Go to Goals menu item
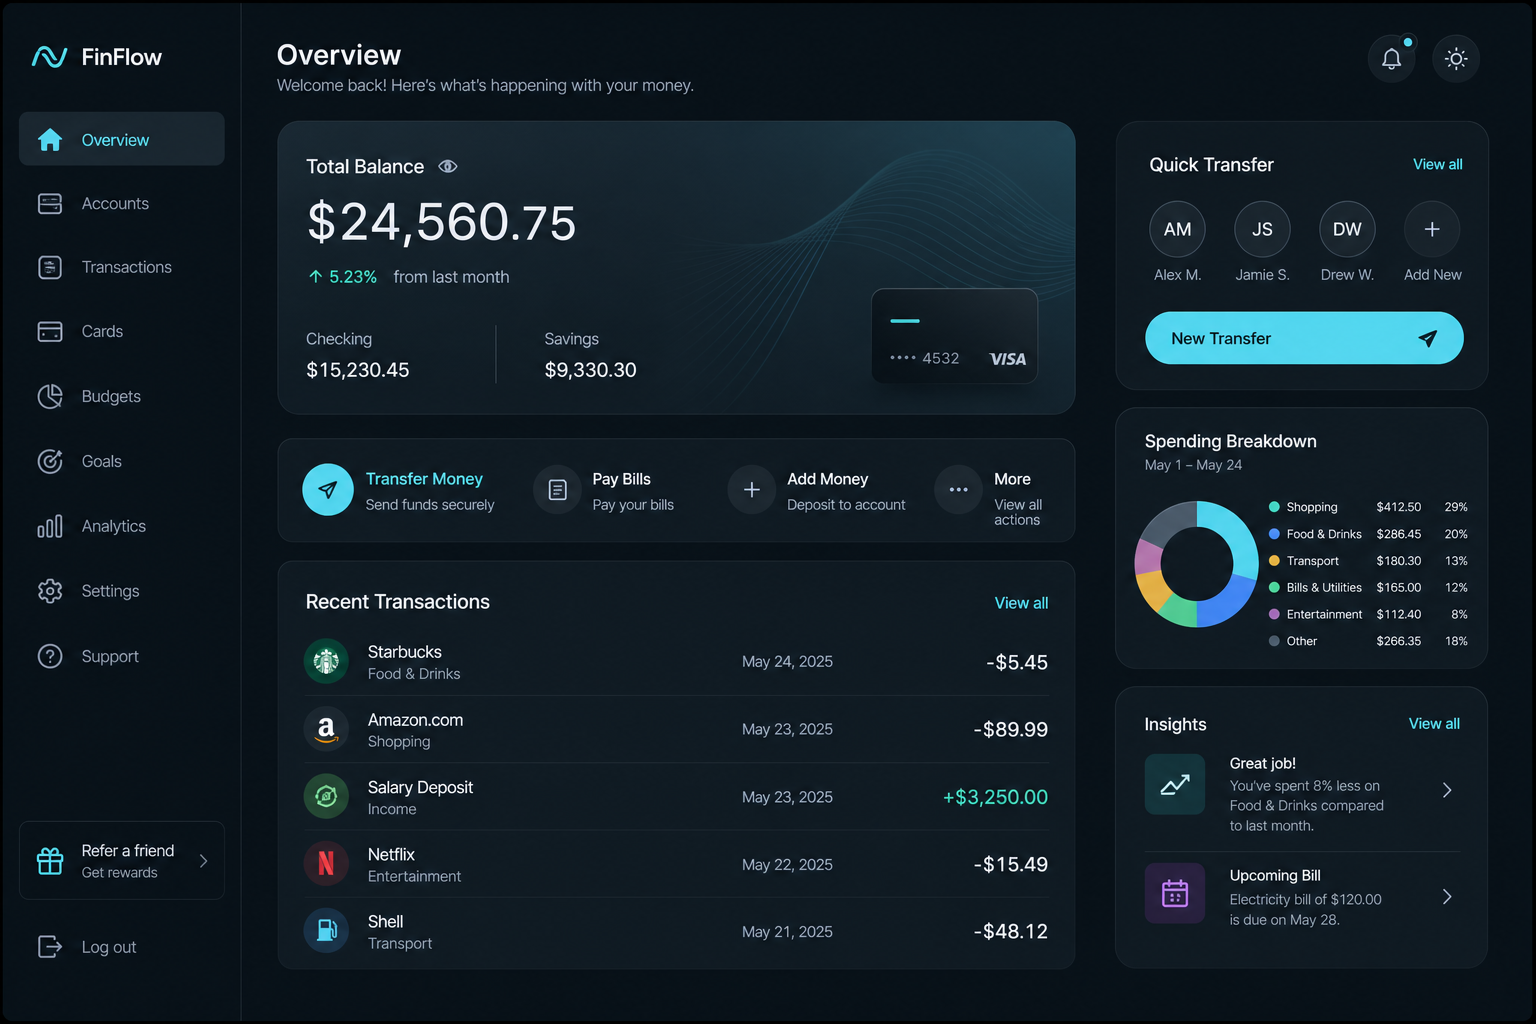The height and width of the screenshot is (1024, 1536). [122, 461]
